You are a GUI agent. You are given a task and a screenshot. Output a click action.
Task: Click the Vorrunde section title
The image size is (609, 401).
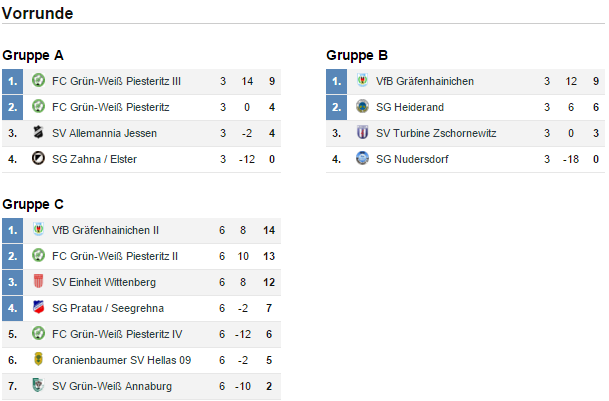tap(36, 12)
